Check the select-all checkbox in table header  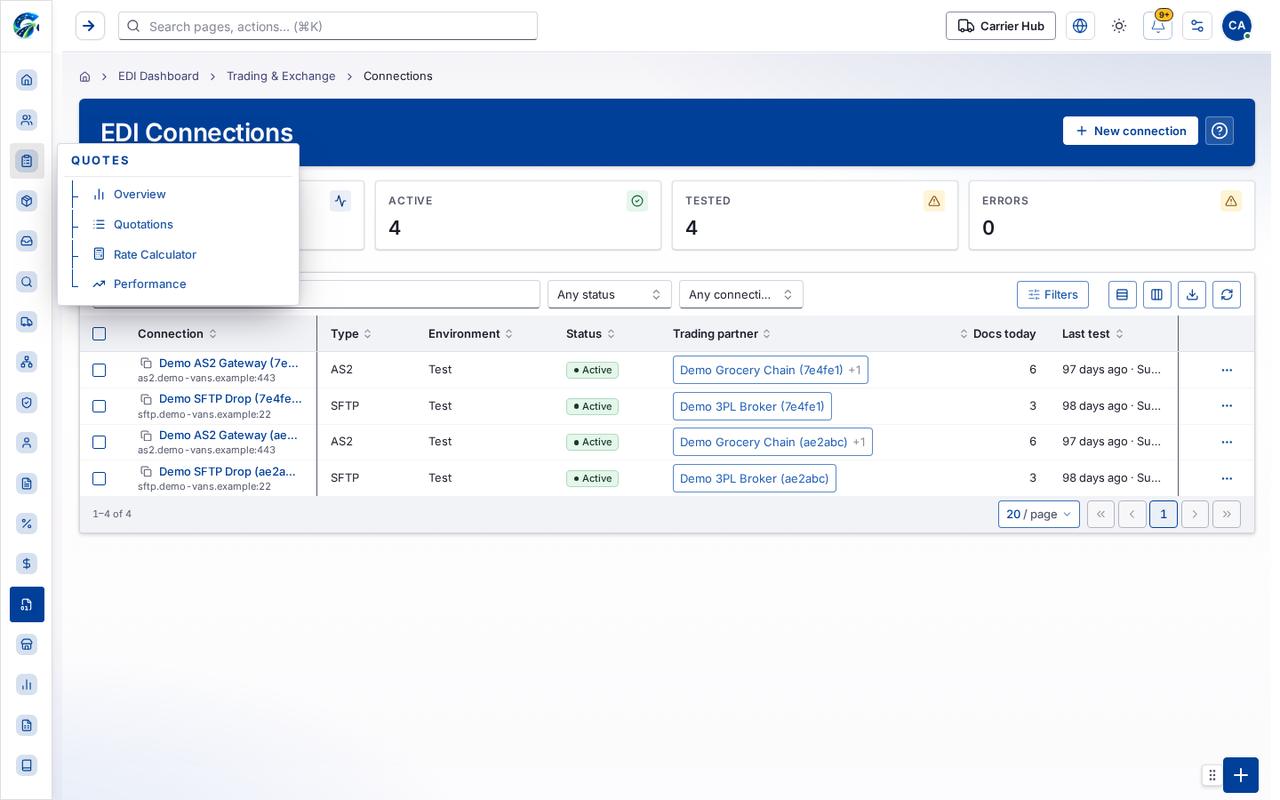[99, 334]
